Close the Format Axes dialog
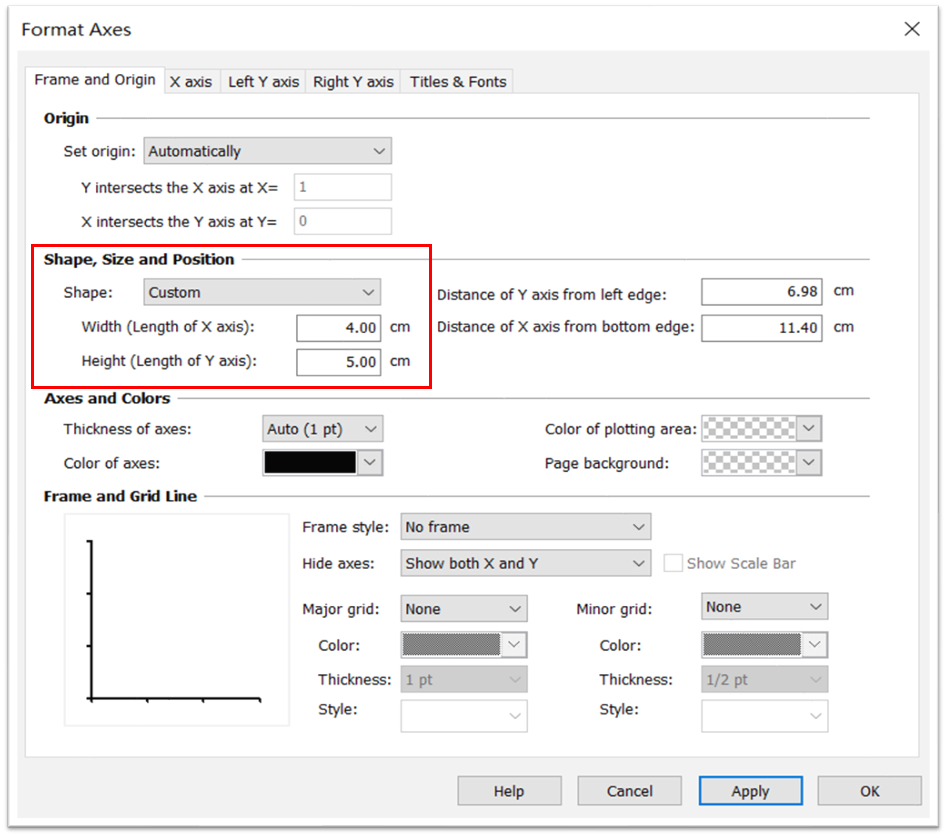 [912, 28]
